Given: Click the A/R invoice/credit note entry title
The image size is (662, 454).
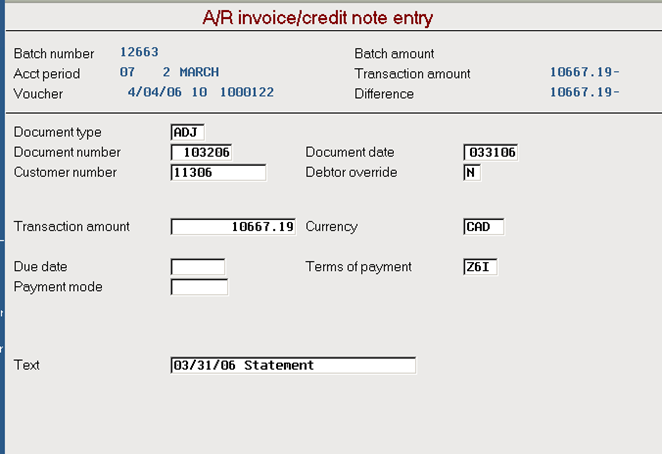Looking at the screenshot, I should [x=317, y=18].
